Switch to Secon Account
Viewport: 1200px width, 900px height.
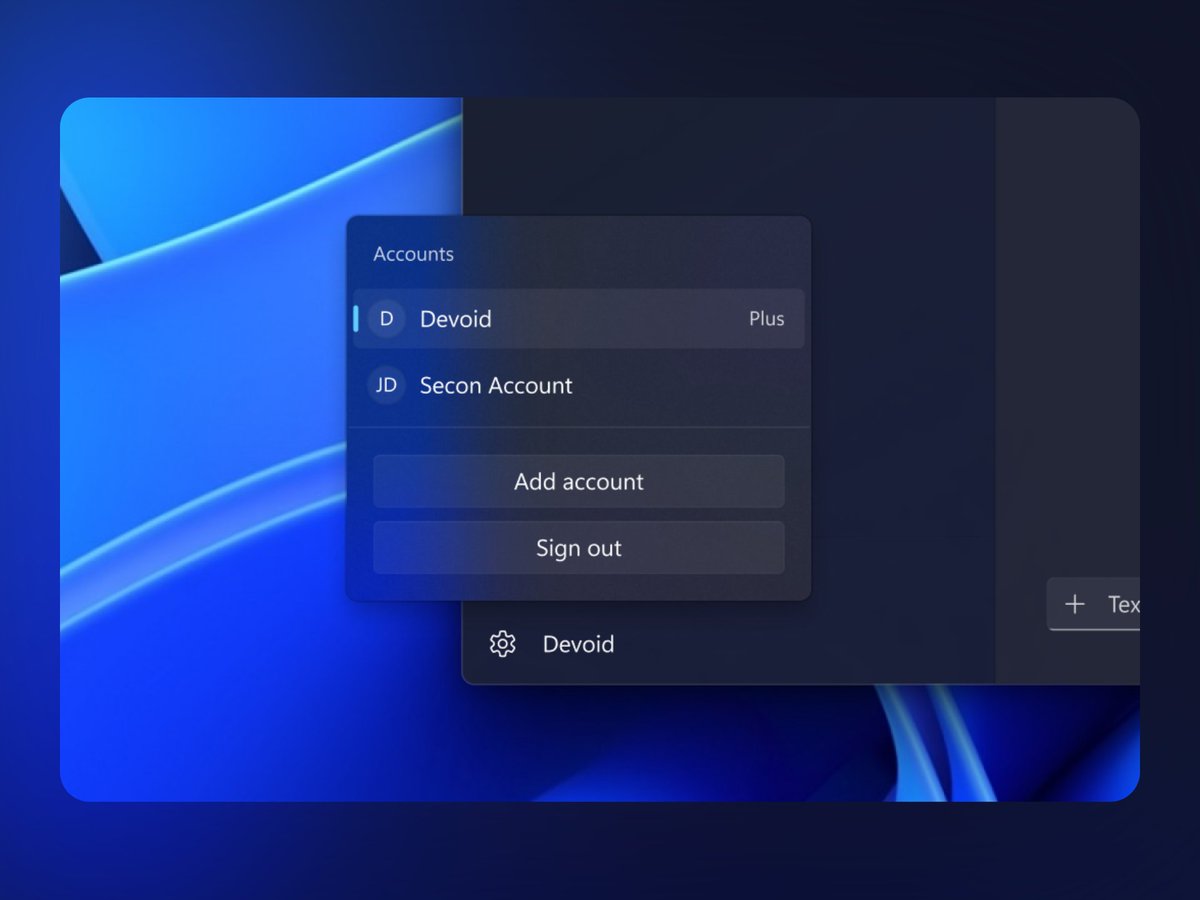pyautogui.click(x=579, y=385)
